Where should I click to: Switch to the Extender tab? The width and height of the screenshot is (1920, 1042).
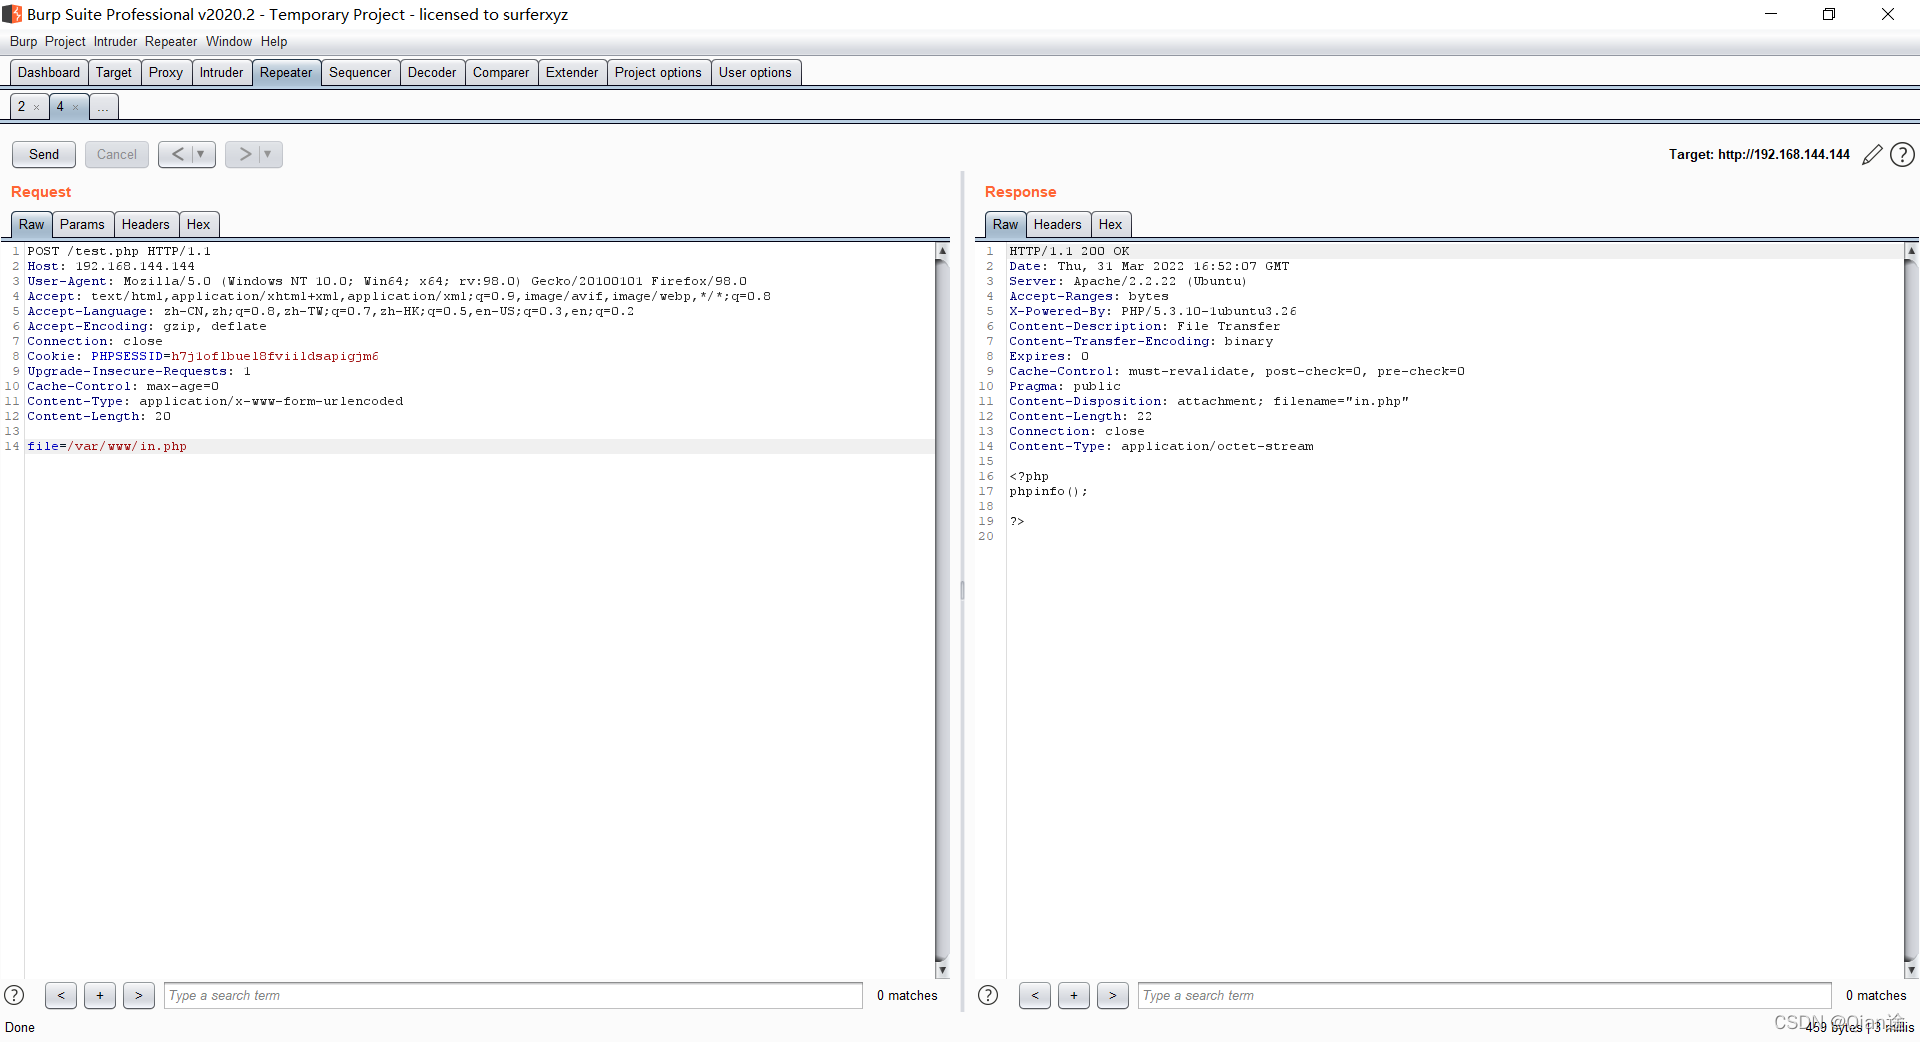point(572,72)
